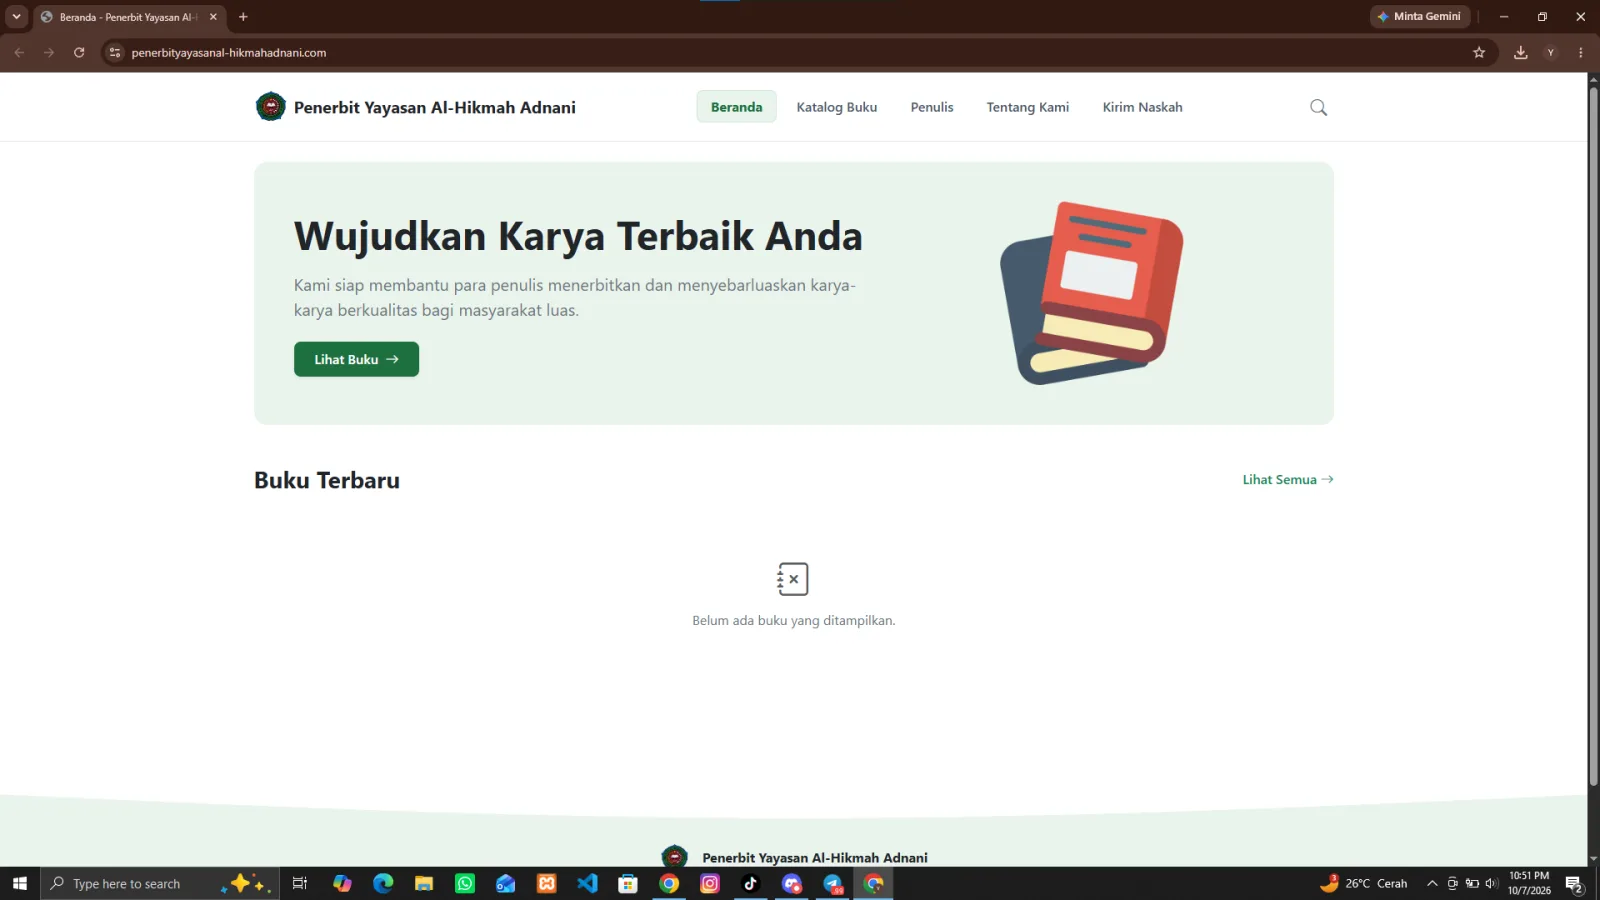Launch Copilot from taskbar

tap(342, 883)
